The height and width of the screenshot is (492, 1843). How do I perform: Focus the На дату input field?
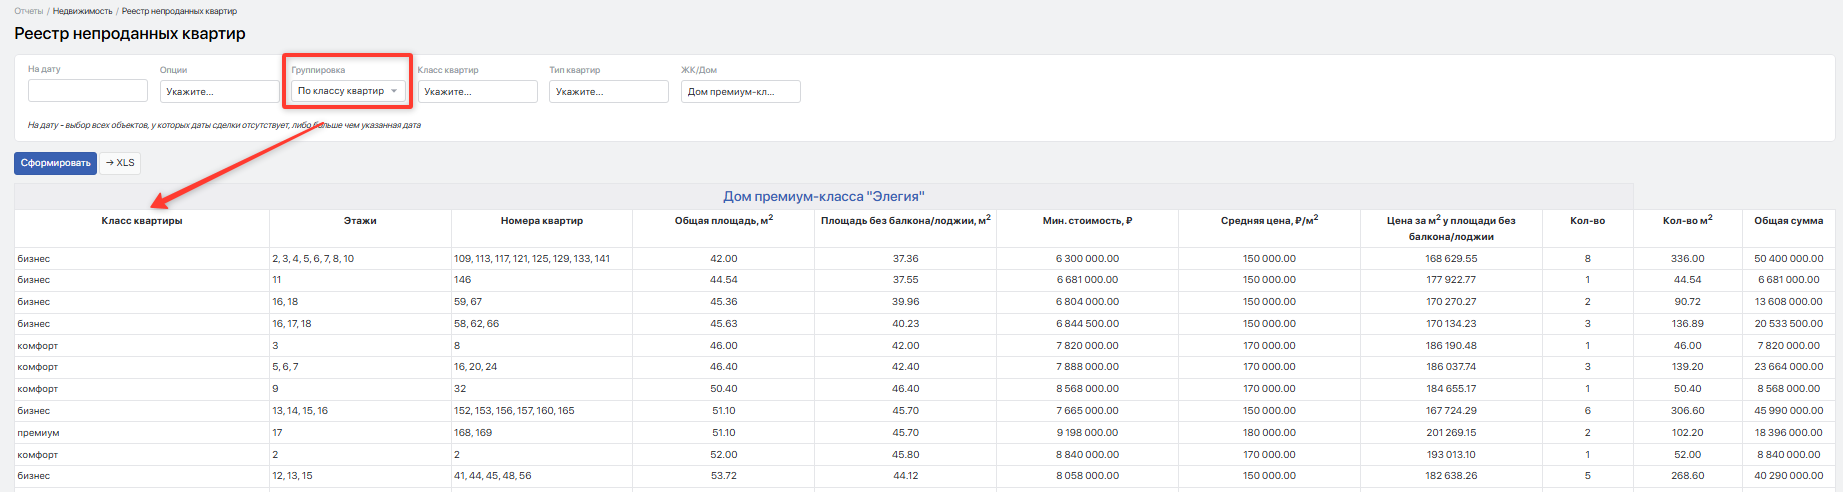[88, 91]
